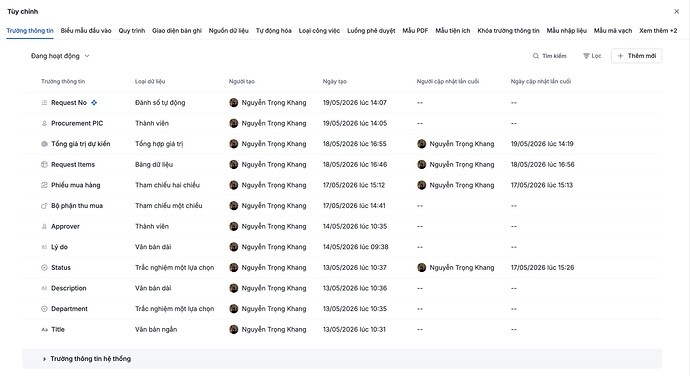Open the Procurement PIC field name
This screenshot has height=376, width=690.
pos(77,123)
